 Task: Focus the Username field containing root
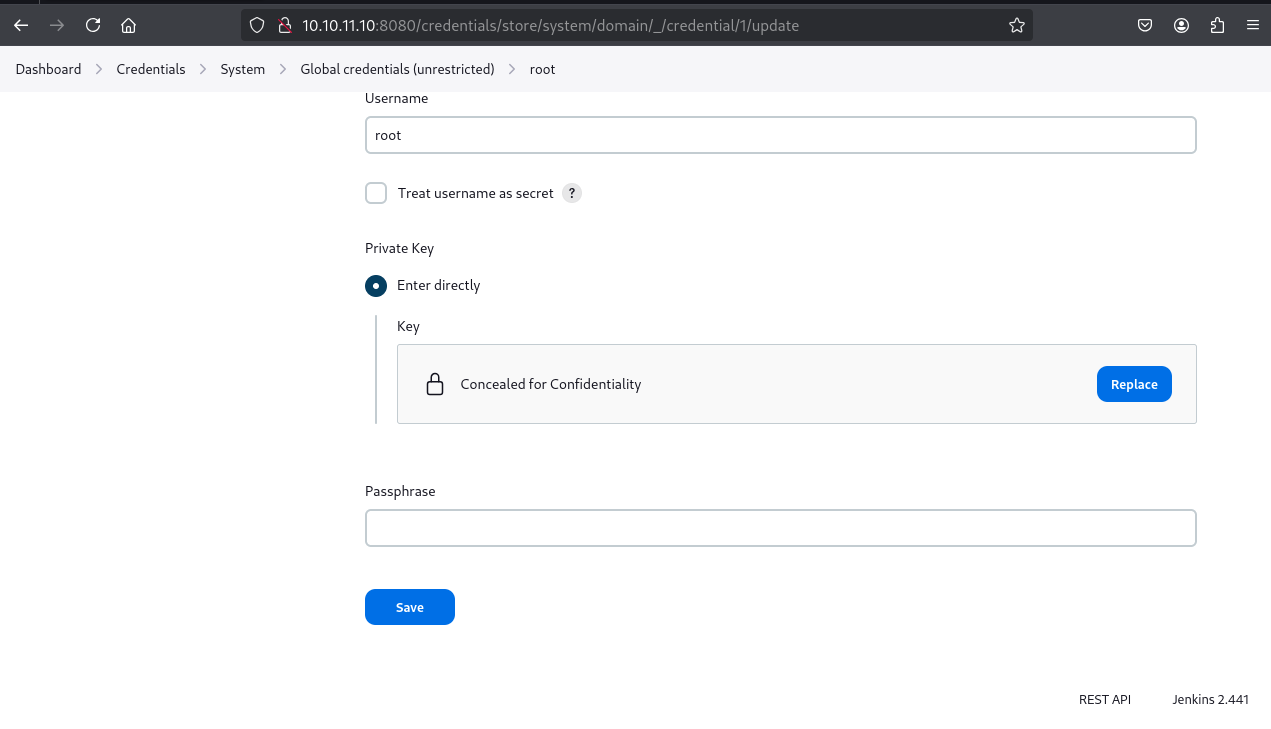point(780,135)
